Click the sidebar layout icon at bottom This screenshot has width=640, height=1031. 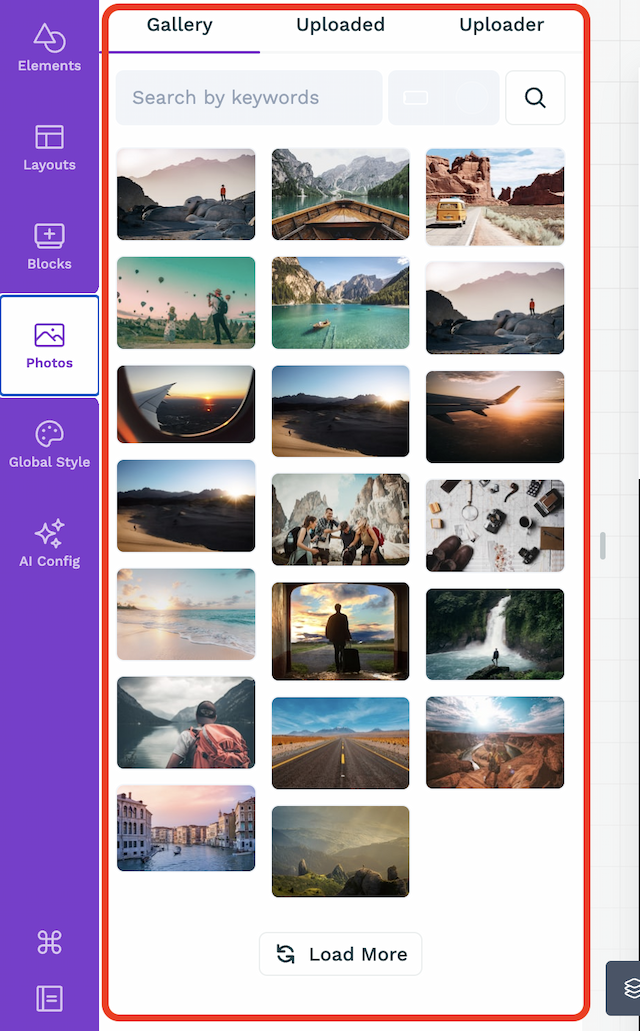[49, 999]
